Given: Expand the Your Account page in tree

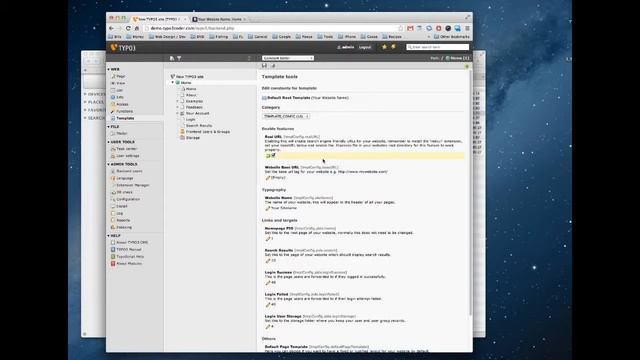Looking at the screenshot, I should 178,113.
